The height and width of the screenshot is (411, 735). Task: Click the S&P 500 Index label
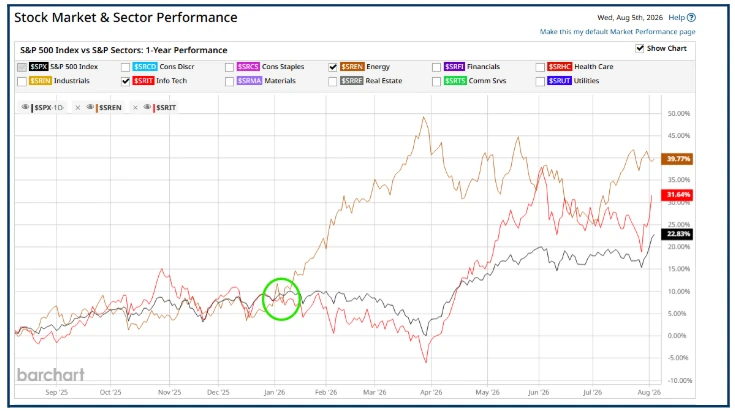click(x=74, y=67)
